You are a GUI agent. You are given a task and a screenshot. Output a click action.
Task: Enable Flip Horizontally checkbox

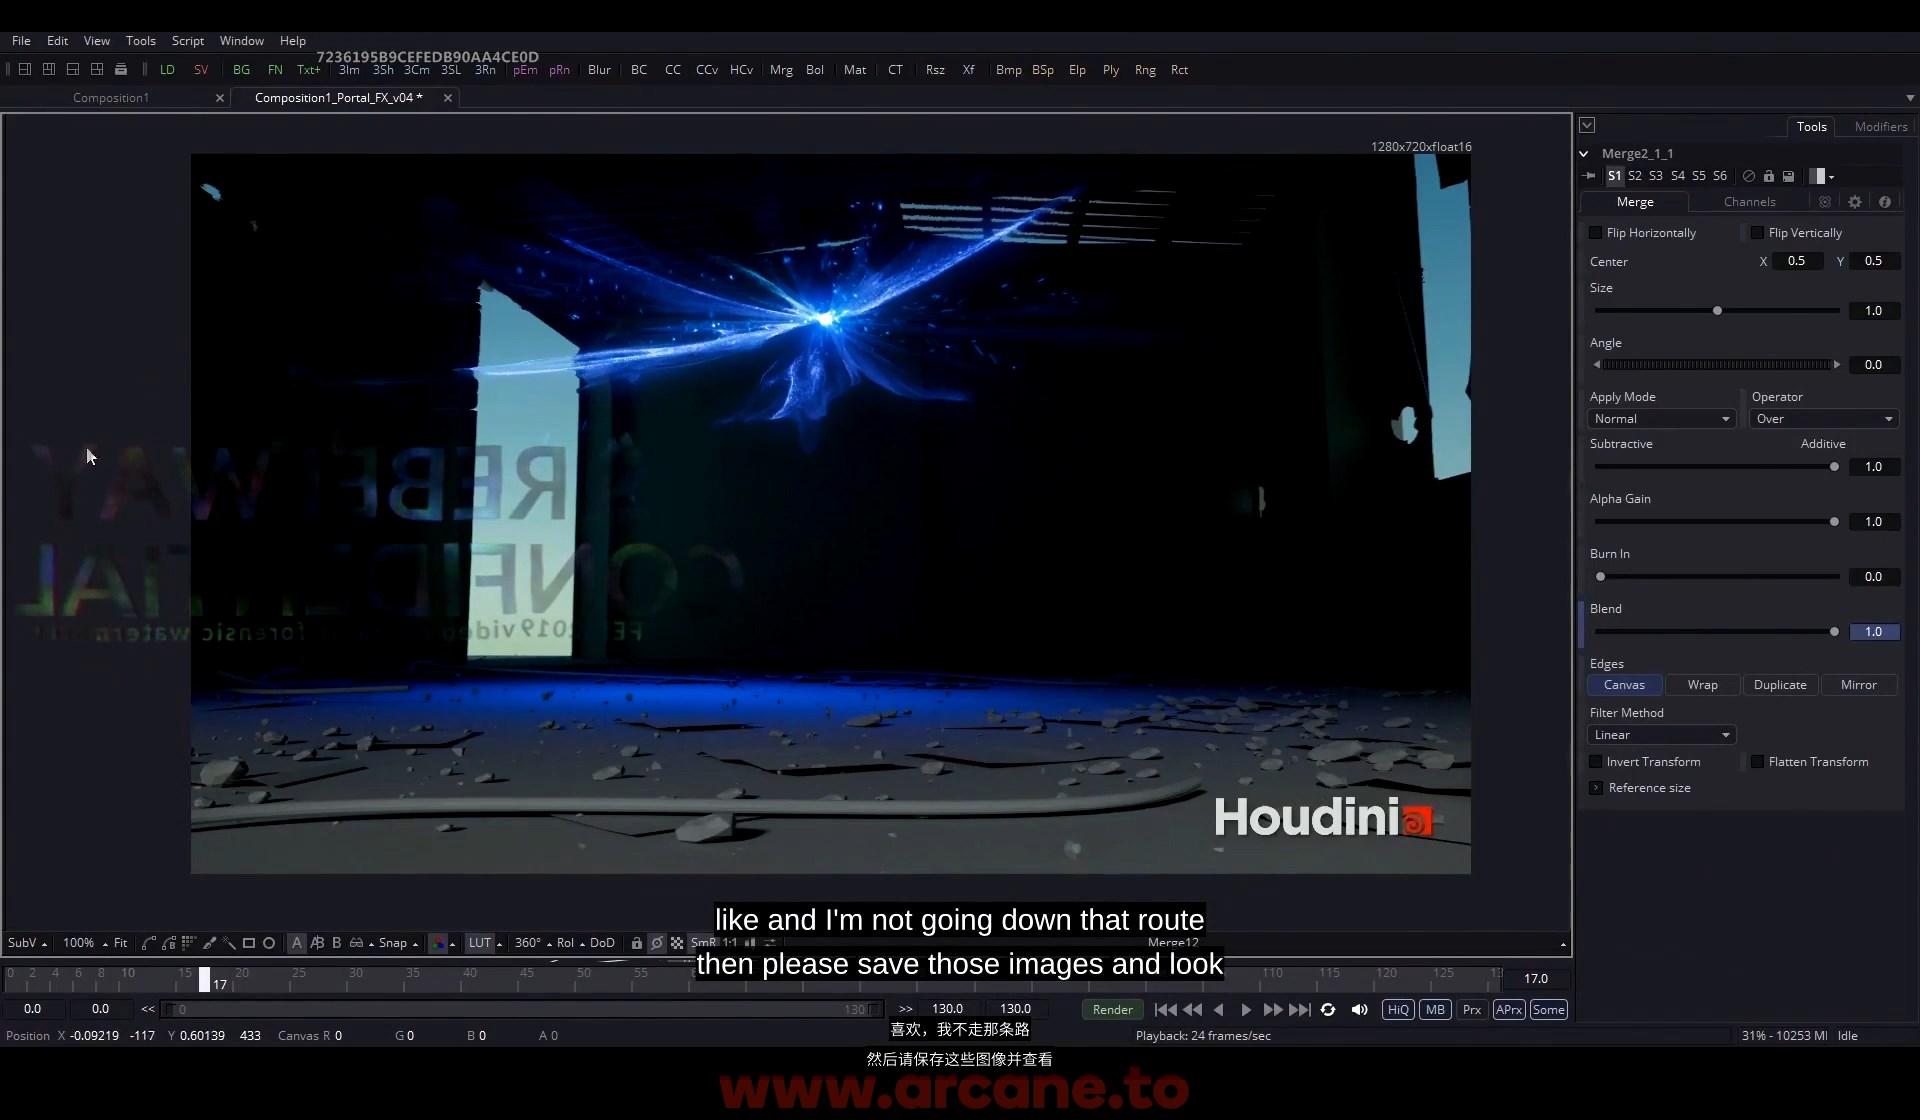[1596, 233]
